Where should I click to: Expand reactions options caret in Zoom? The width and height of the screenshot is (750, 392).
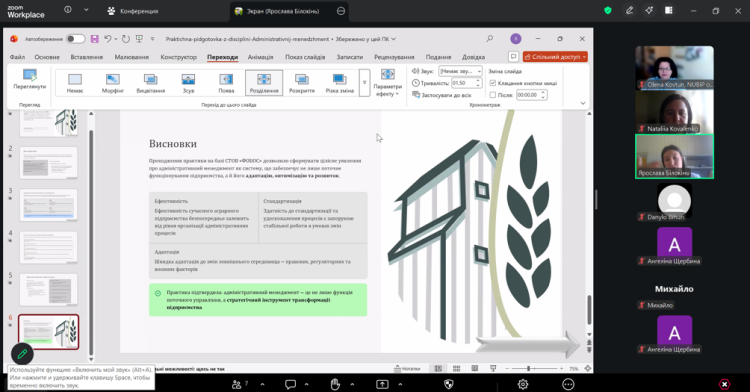tap(352, 384)
